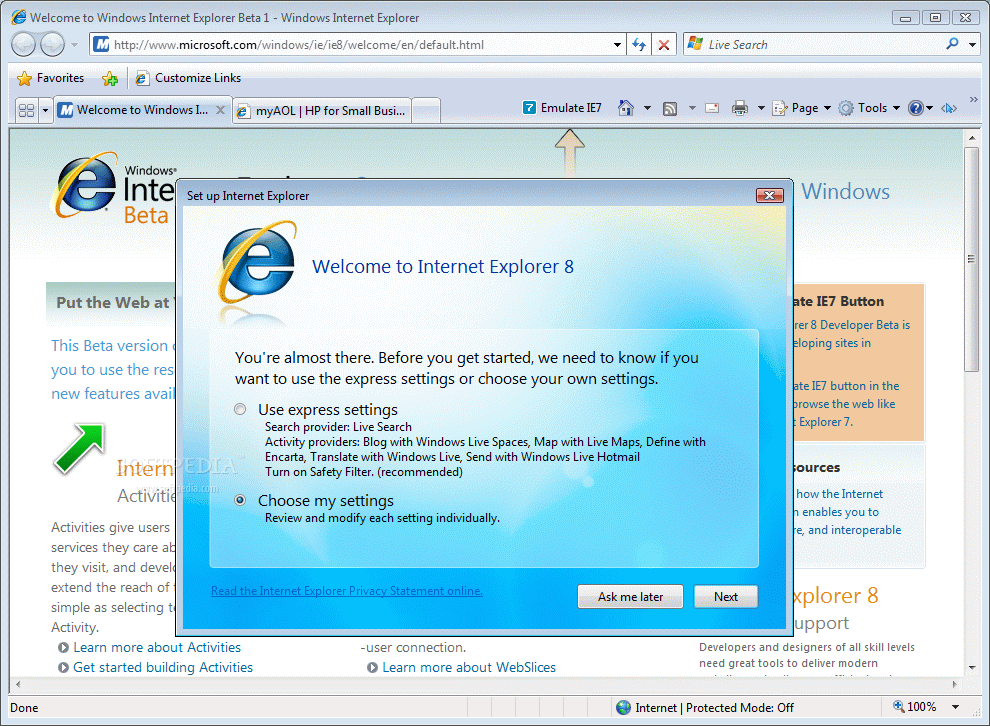
Task: Click the Add to Favorites Bar icon
Action: (x=110, y=78)
